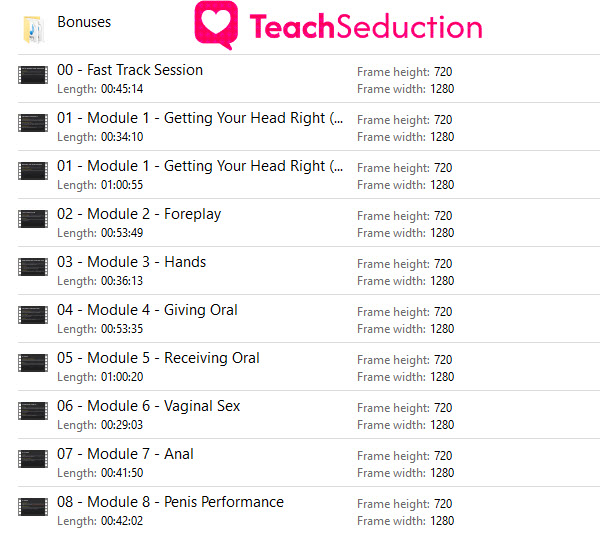Click Module 8 Penis Performance video icon

coord(33,507)
